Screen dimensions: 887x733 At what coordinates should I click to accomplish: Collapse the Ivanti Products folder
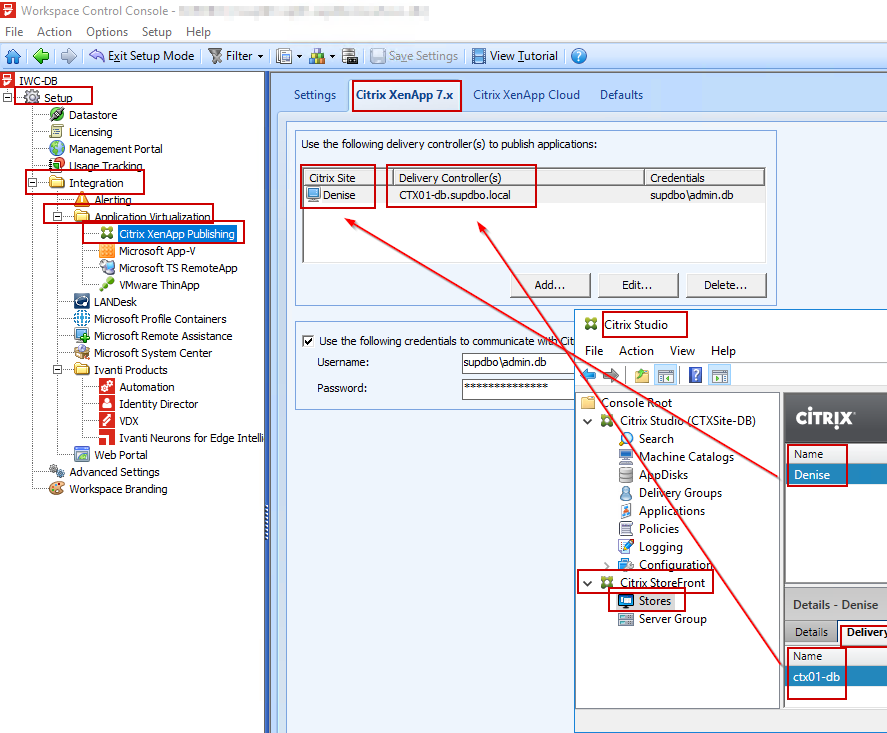tap(60, 369)
